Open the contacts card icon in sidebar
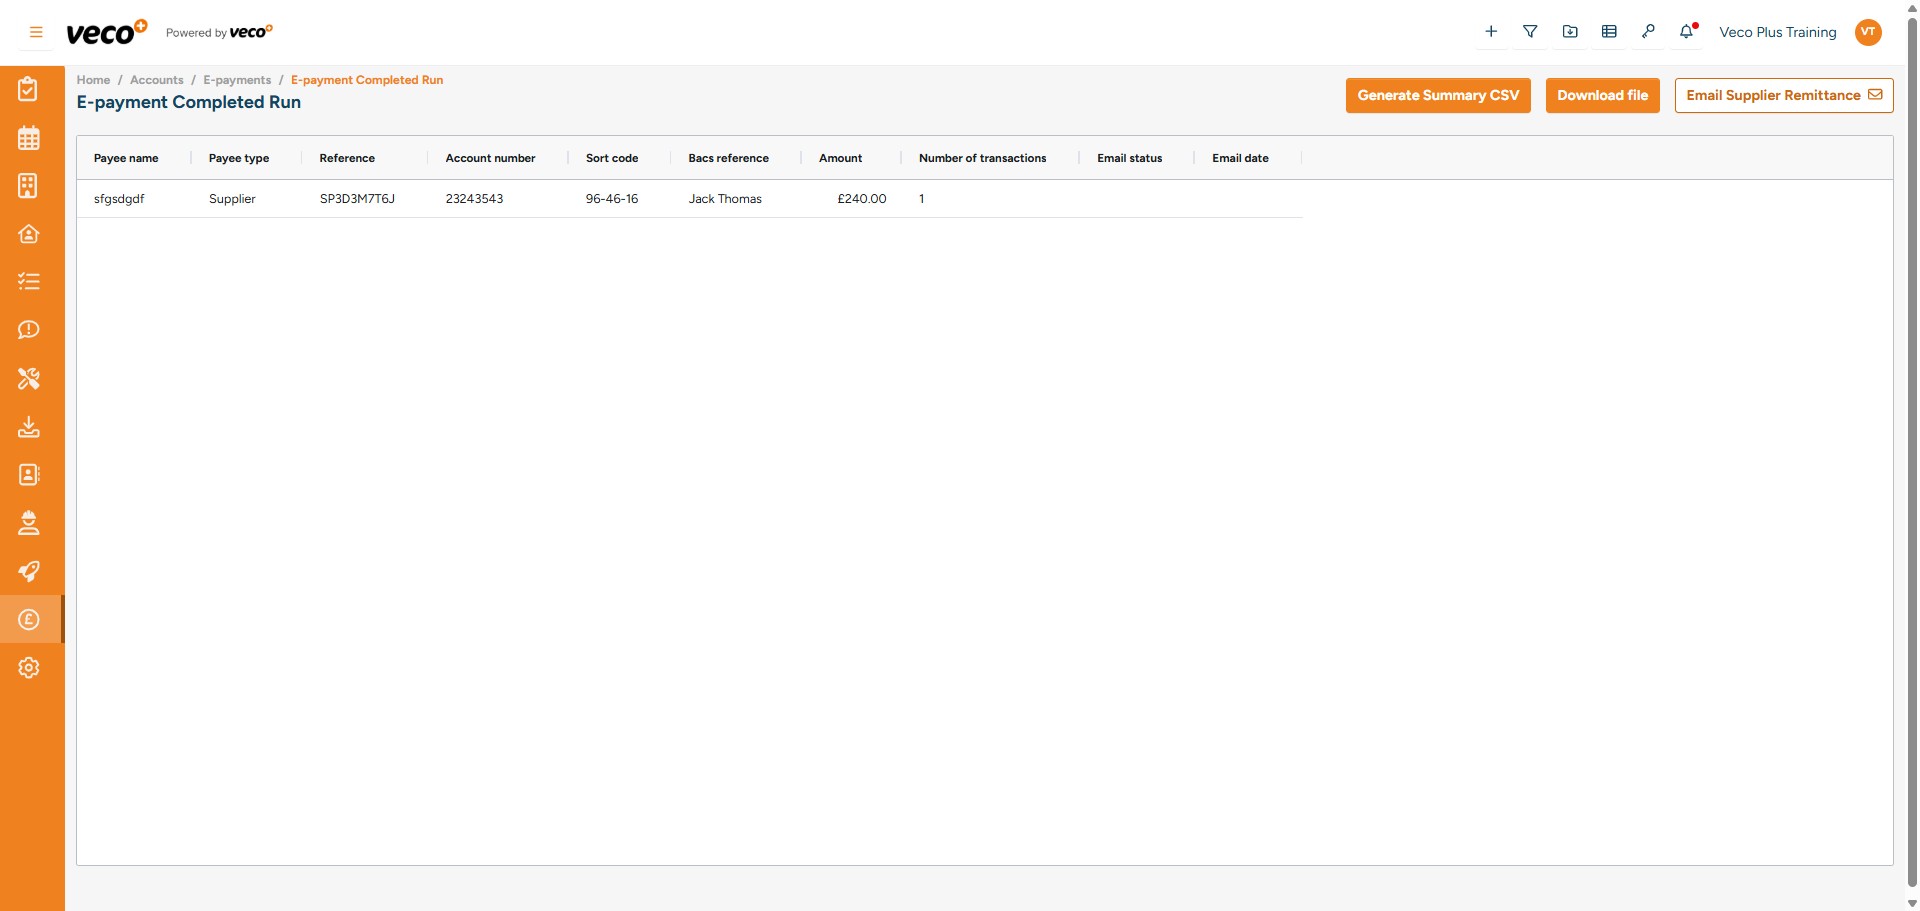This screenshot has height=911, width=1920. pyautogui.click(x=29, y=475)
